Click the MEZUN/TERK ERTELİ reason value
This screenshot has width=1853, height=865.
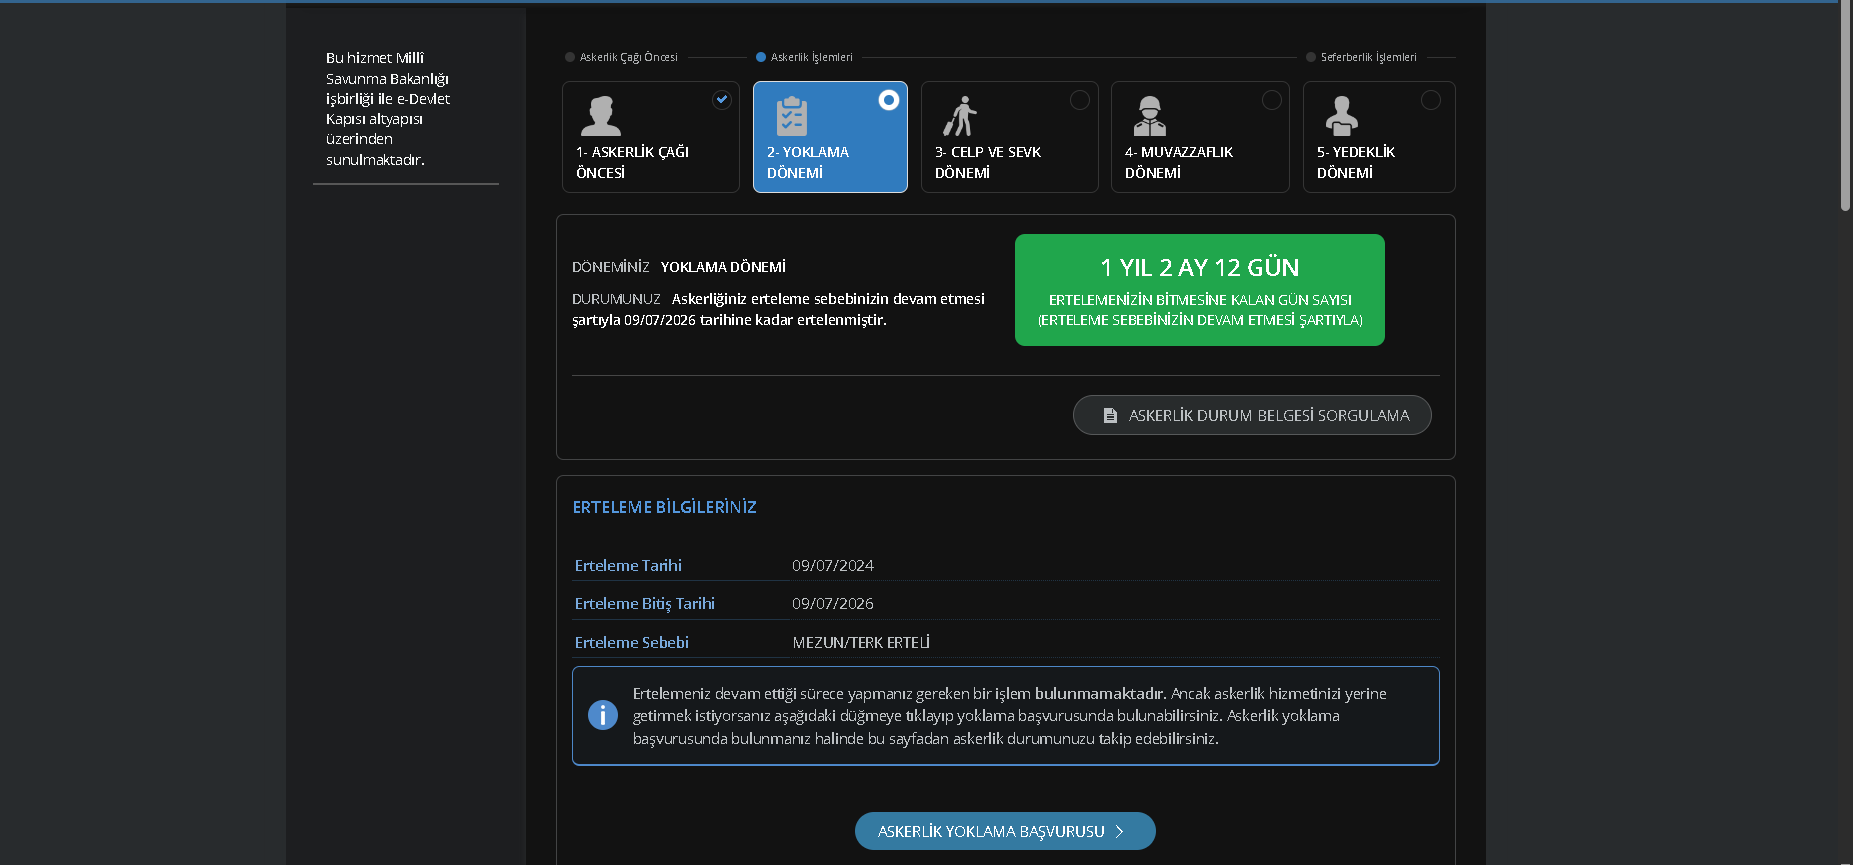tap(861, 643)
